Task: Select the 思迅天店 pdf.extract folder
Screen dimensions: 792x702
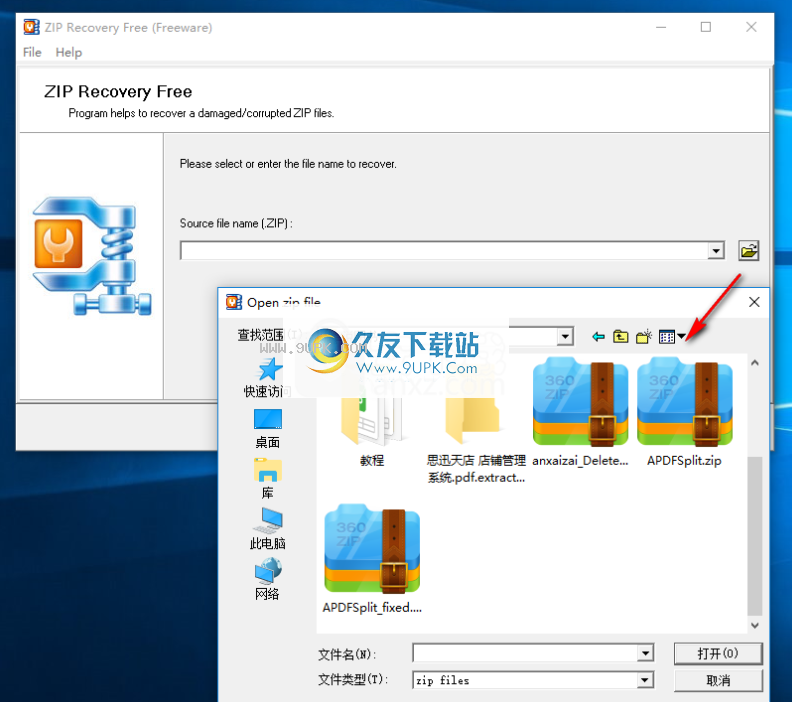Action: 476,439
